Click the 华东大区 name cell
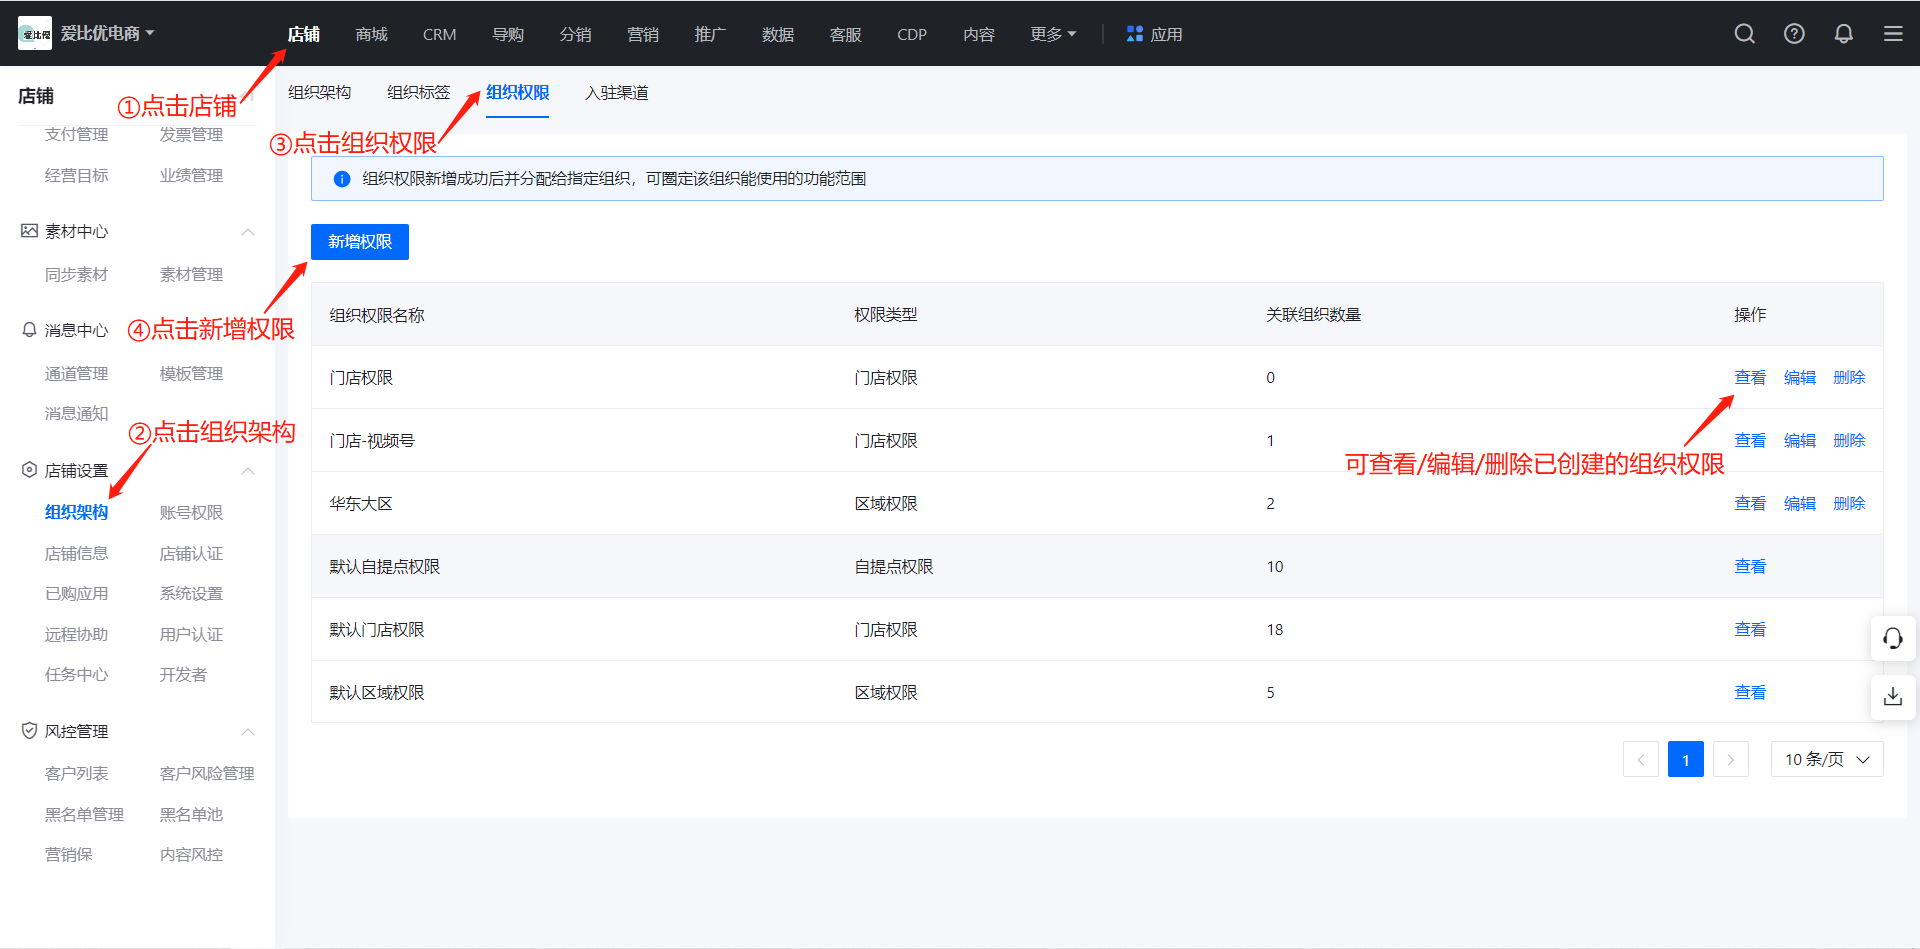The width and height of the screenshot is (1920, 949). coord(360,503)
